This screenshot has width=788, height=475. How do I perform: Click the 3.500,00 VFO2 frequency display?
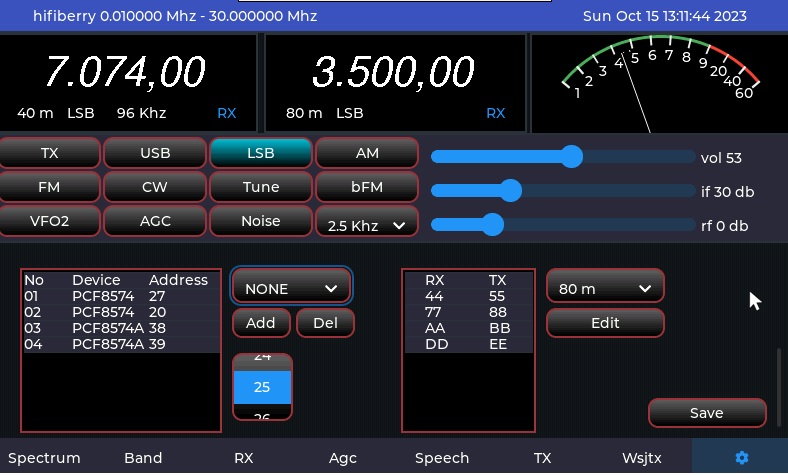(393, 72)
